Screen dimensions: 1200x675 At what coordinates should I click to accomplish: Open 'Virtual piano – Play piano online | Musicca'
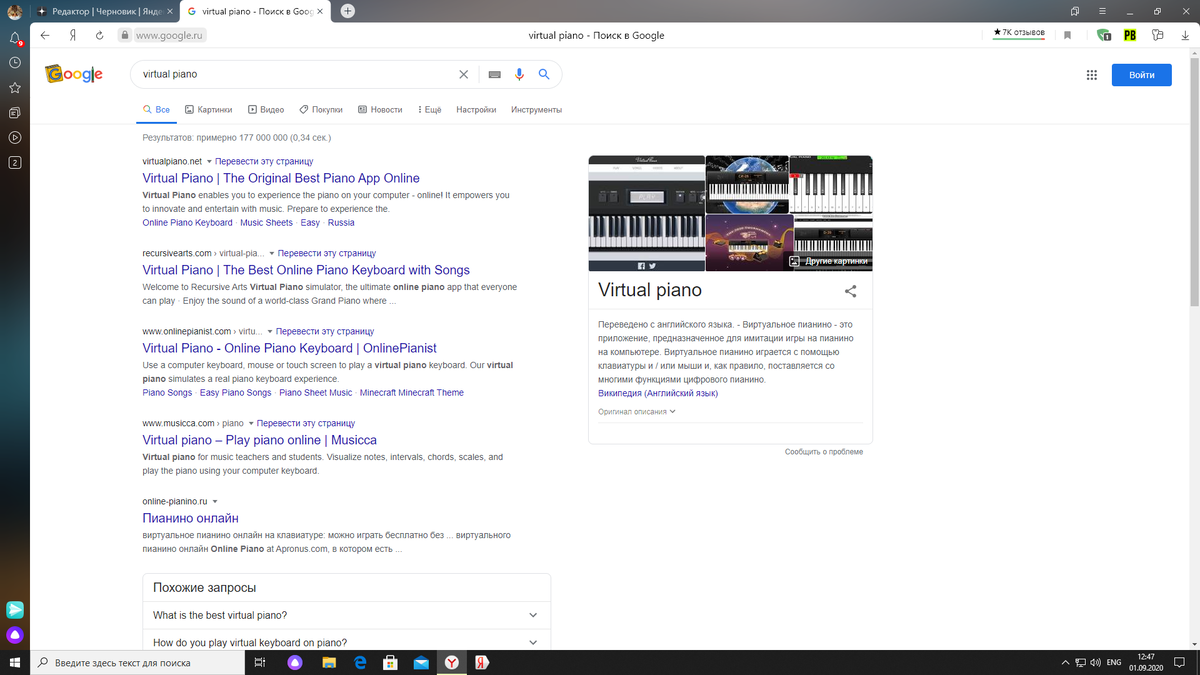point(260,440)
